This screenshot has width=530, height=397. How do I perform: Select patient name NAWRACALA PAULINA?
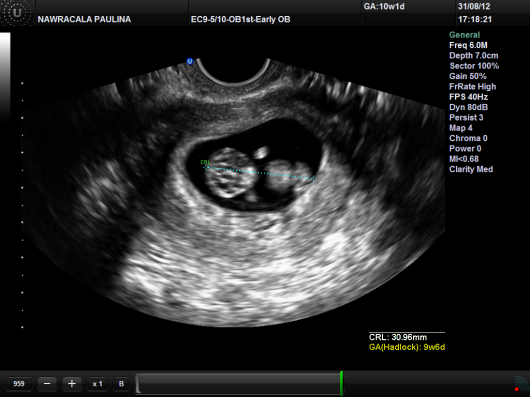84,19
